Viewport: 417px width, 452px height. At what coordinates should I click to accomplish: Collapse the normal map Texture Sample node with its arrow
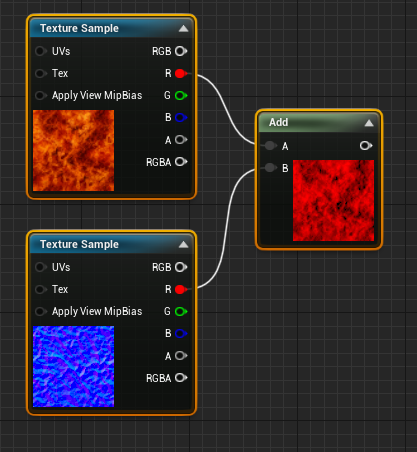(183, 245)
